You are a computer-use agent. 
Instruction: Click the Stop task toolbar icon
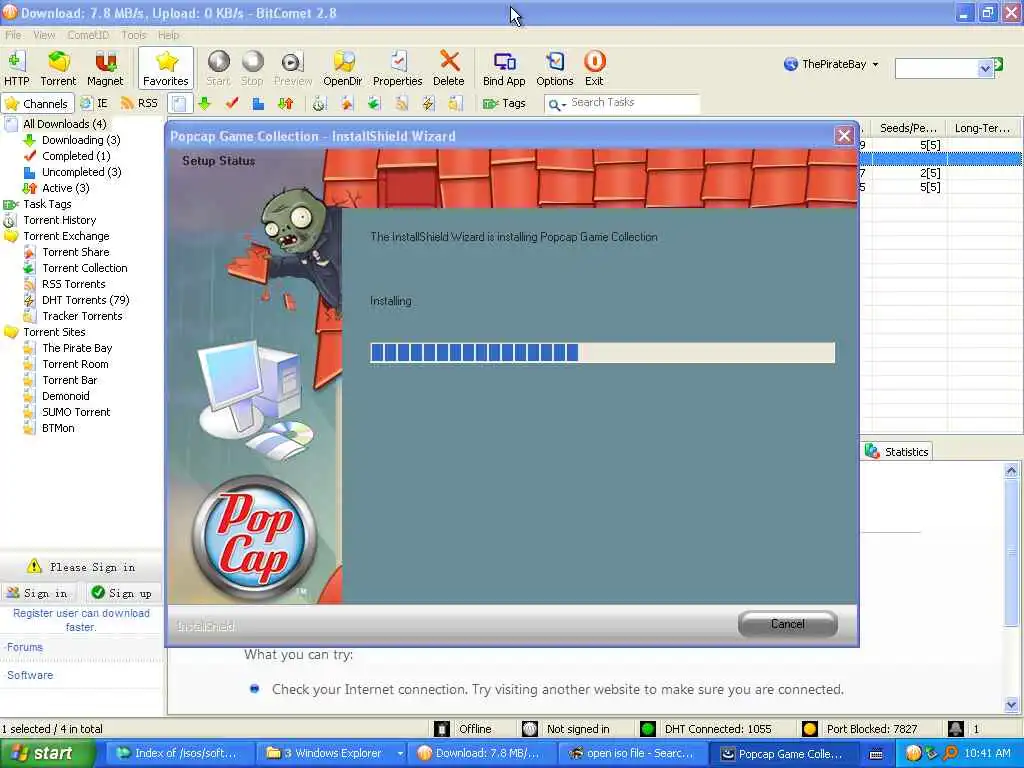pyautogui.click(x=252, y=68)
